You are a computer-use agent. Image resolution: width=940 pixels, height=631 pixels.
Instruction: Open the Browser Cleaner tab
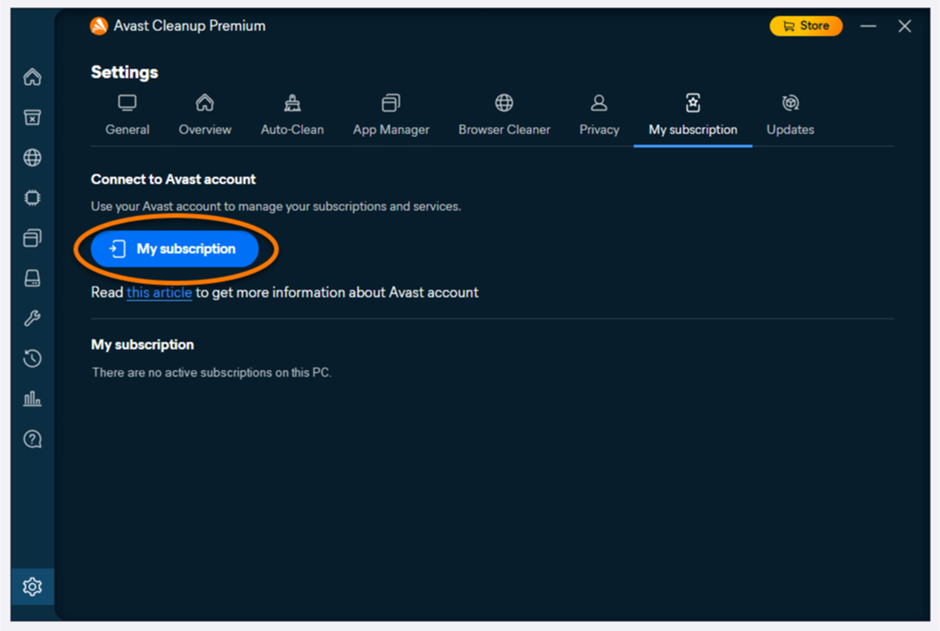pos(504,116)
